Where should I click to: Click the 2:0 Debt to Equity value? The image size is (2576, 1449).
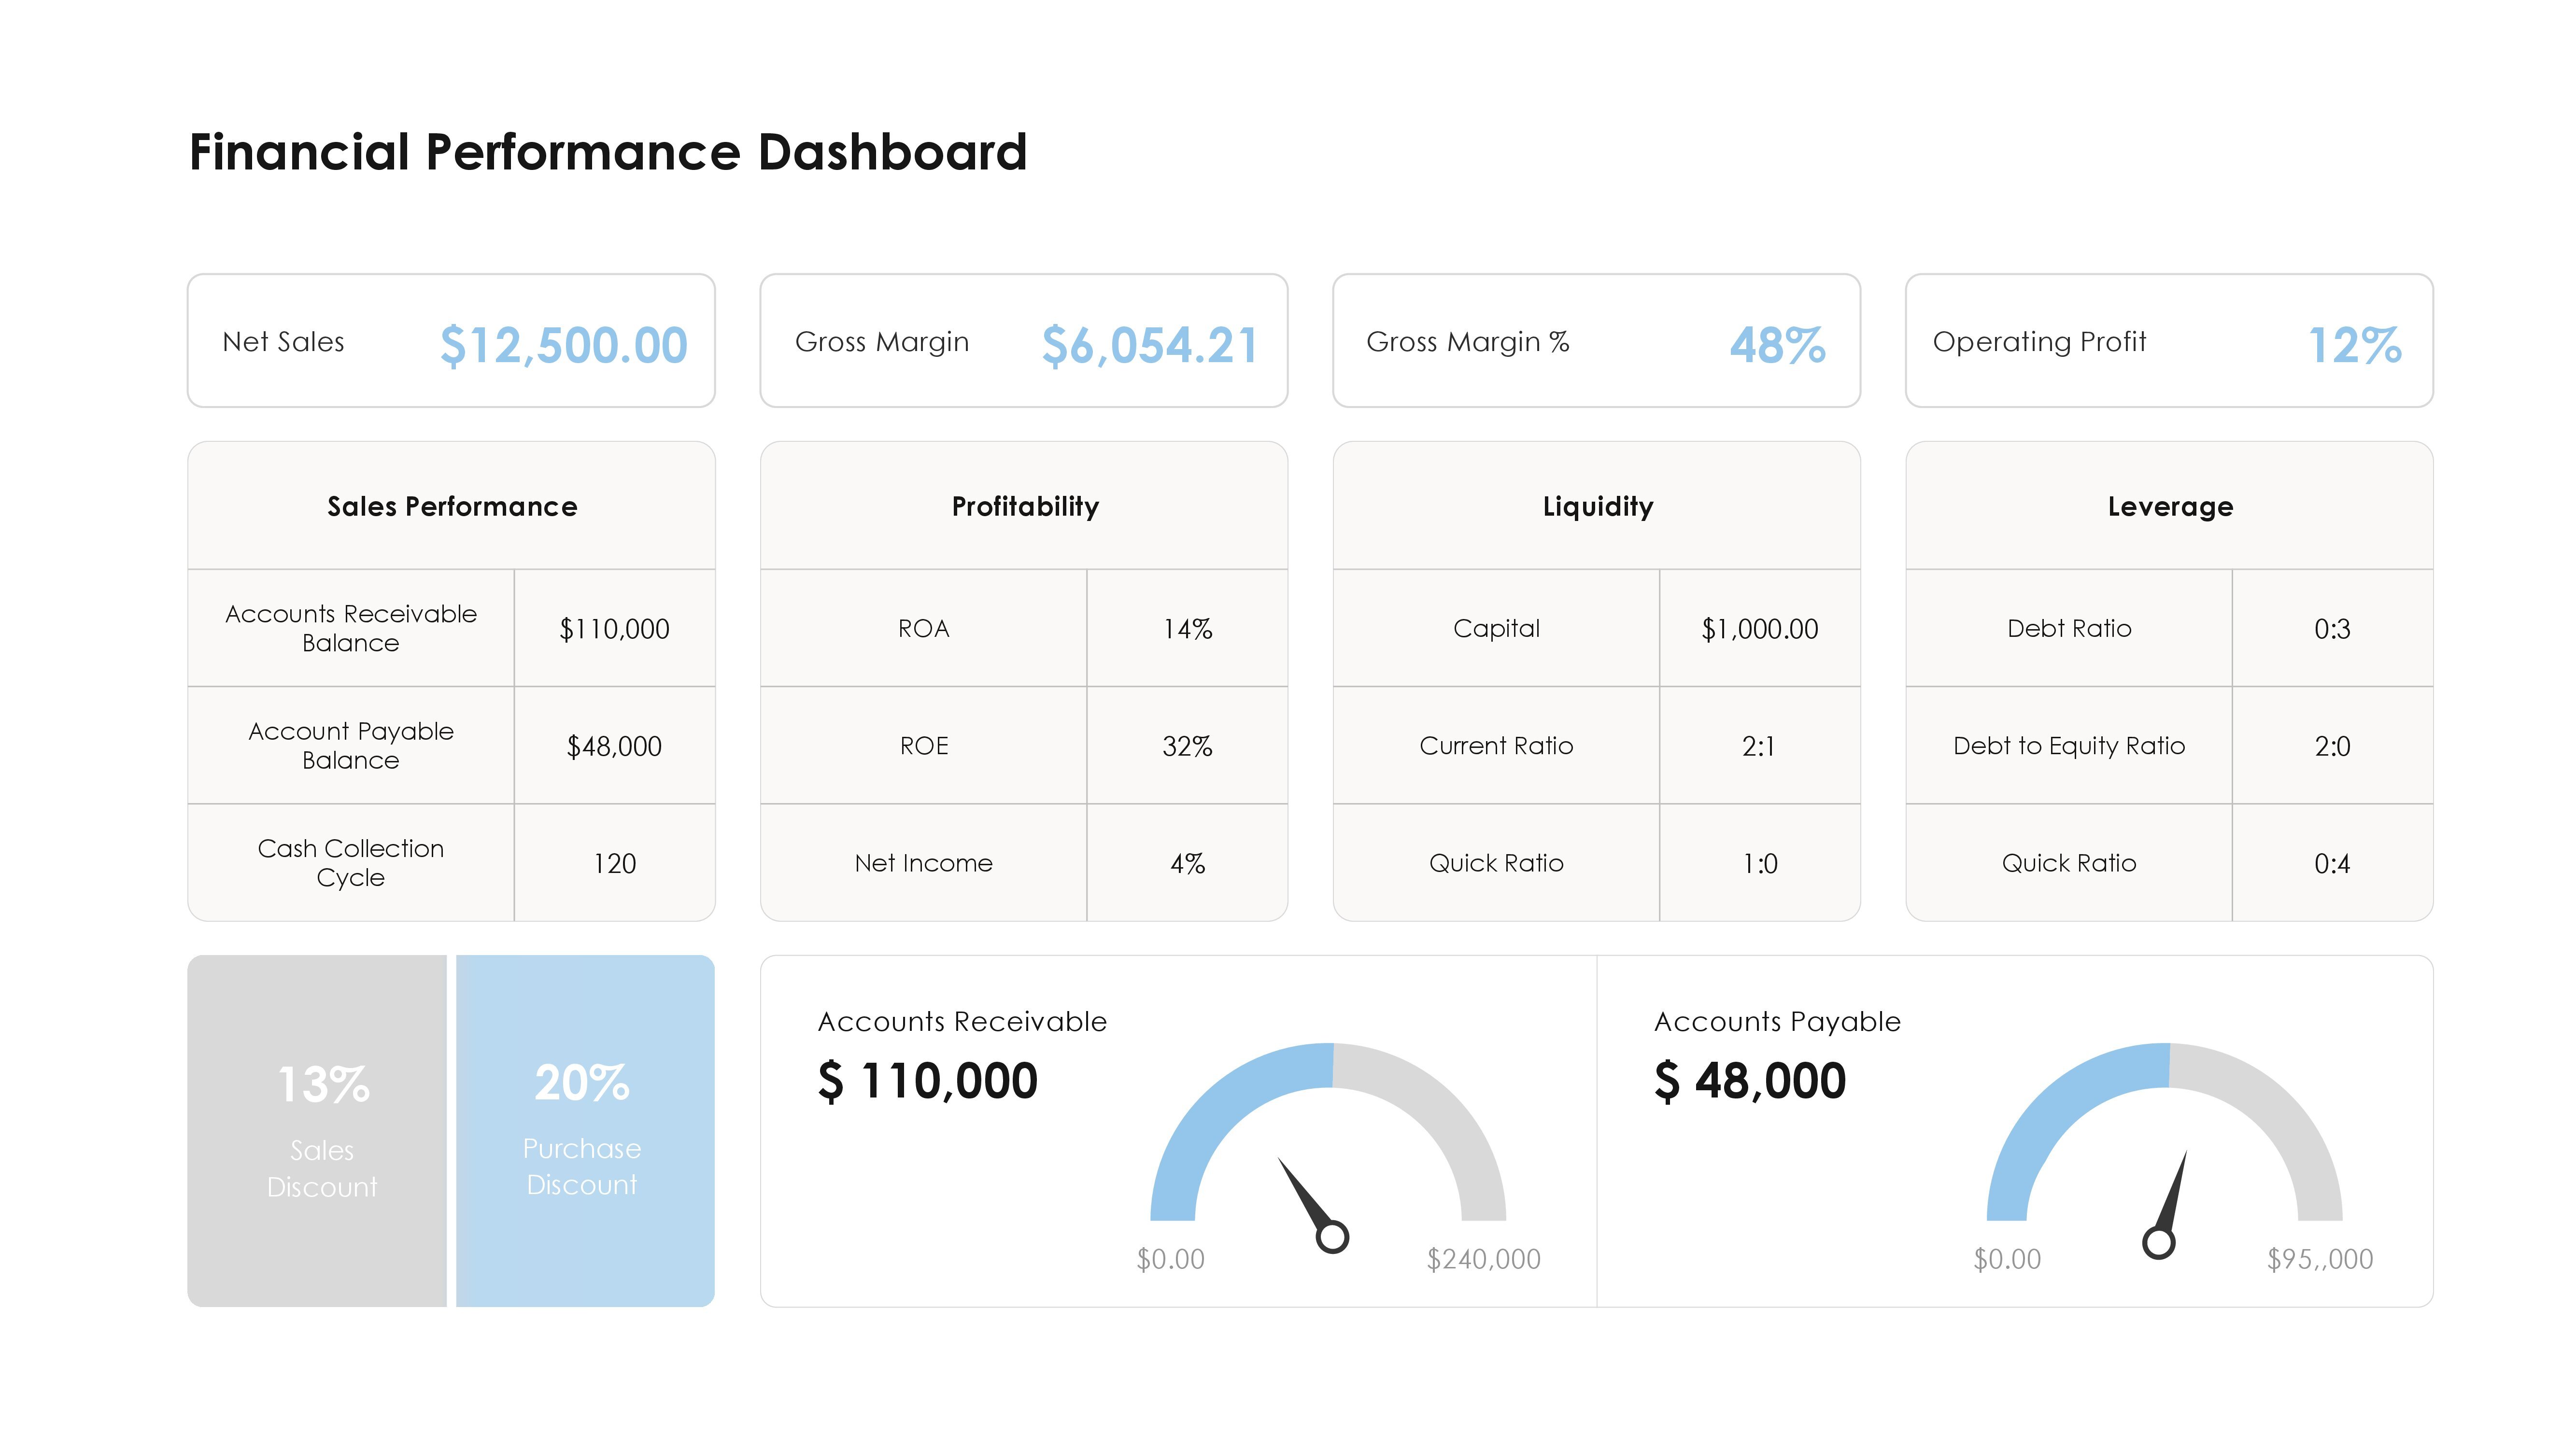pyautogui.click(x=2332, y=746)
